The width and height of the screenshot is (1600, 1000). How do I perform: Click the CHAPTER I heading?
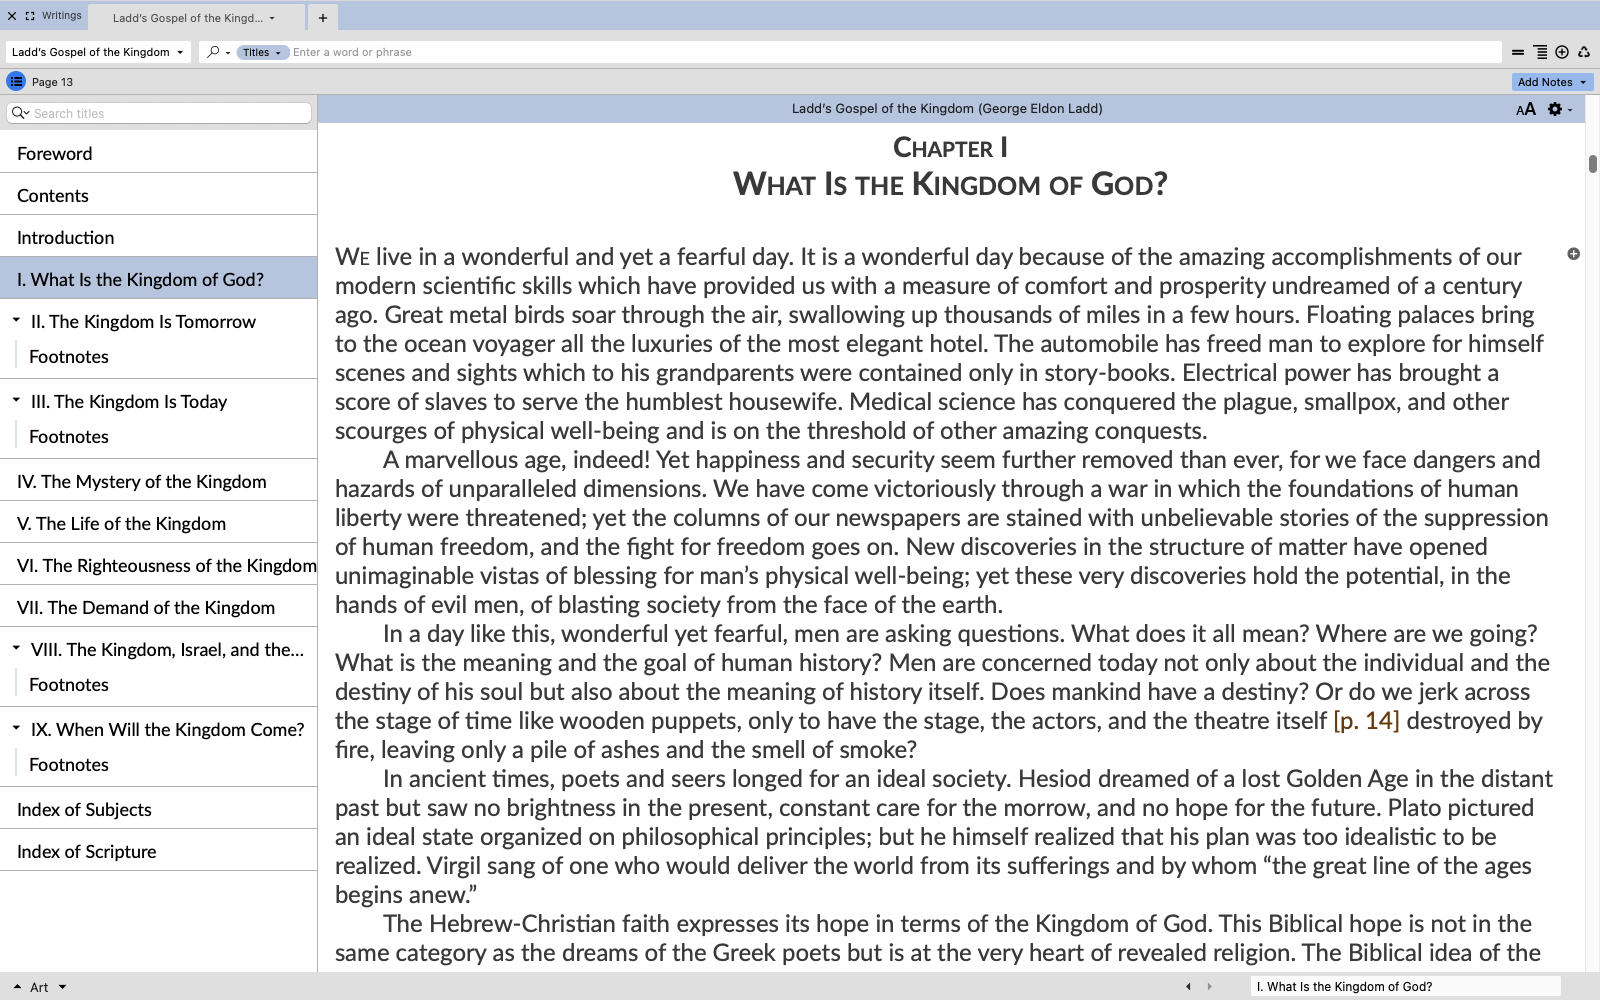pyautogui.click(x=950, y=148)
